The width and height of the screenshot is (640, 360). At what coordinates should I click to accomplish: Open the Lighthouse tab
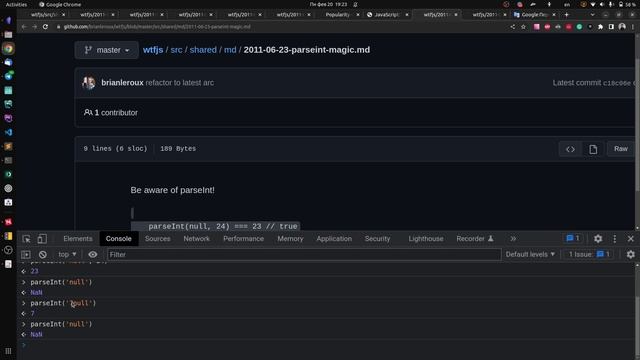point(426,239)
